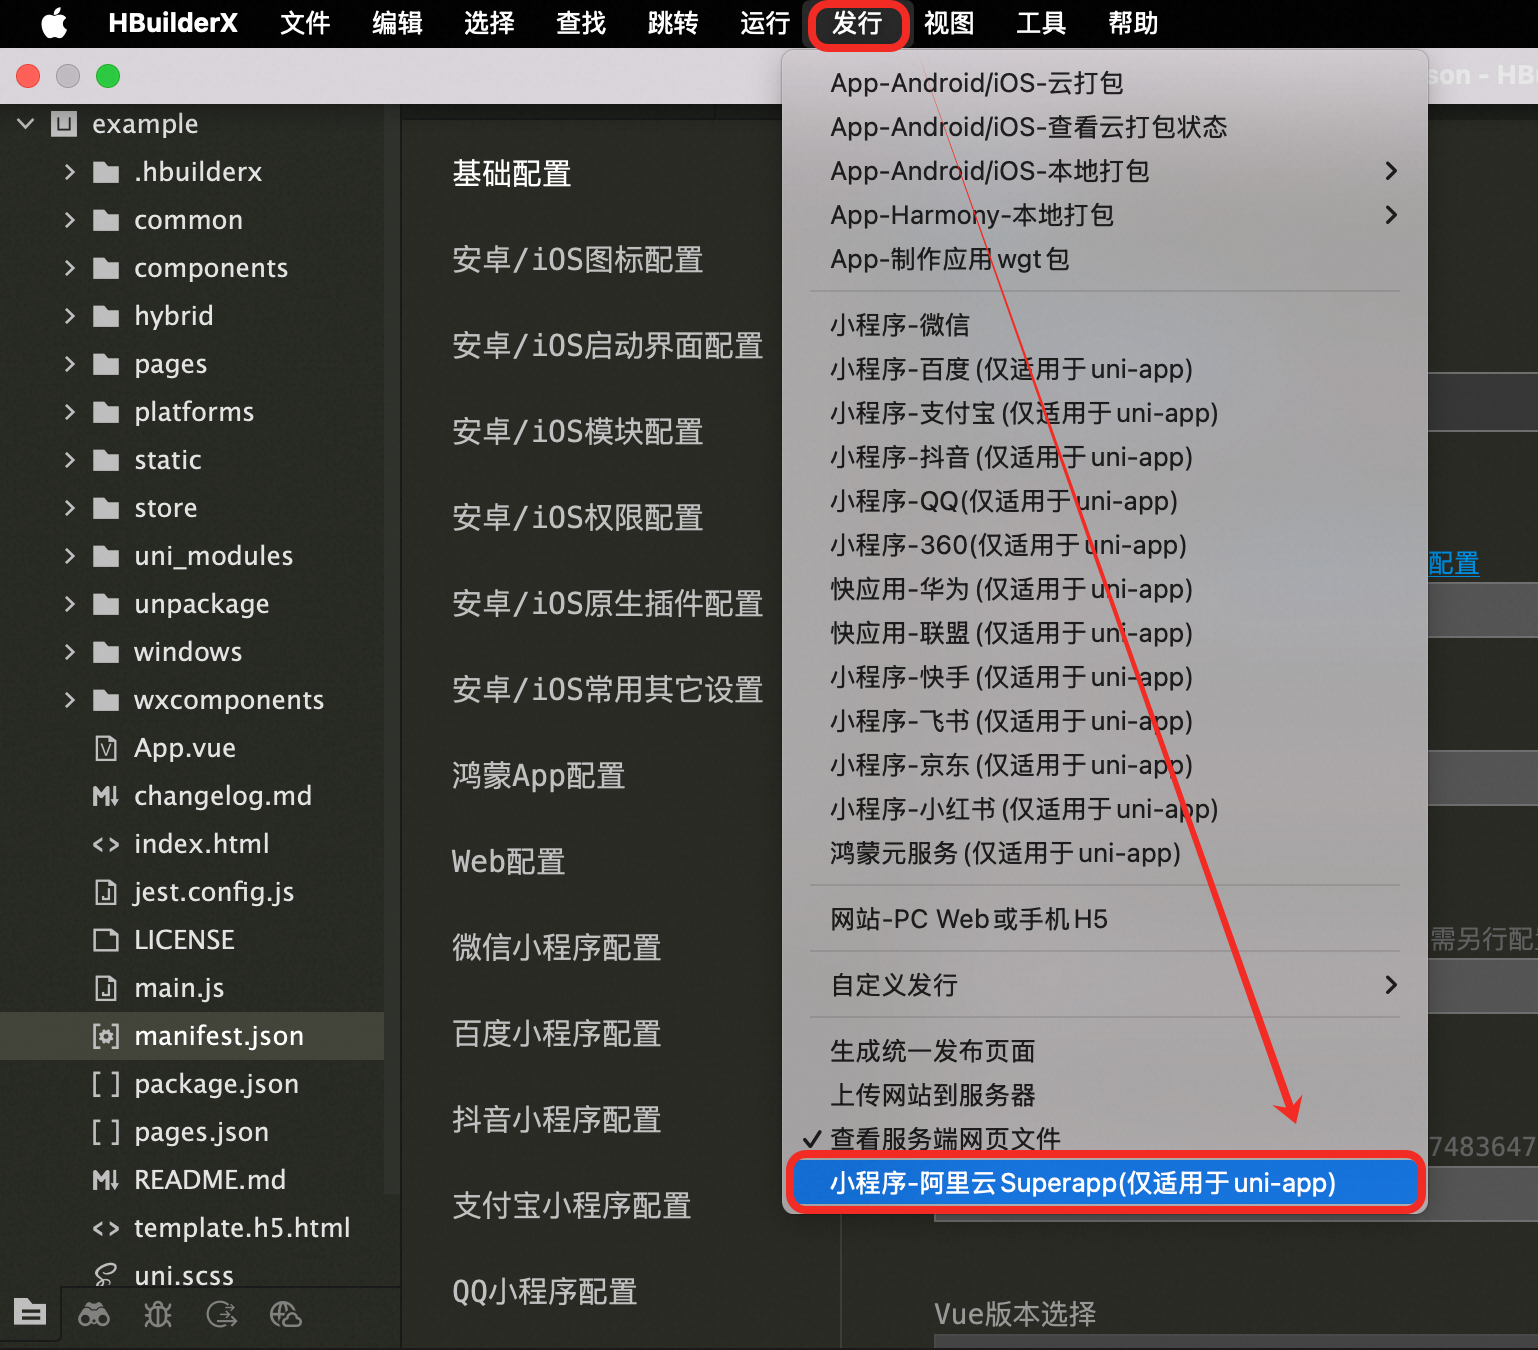Open QQ小程序配置 section

point(545,1292)
